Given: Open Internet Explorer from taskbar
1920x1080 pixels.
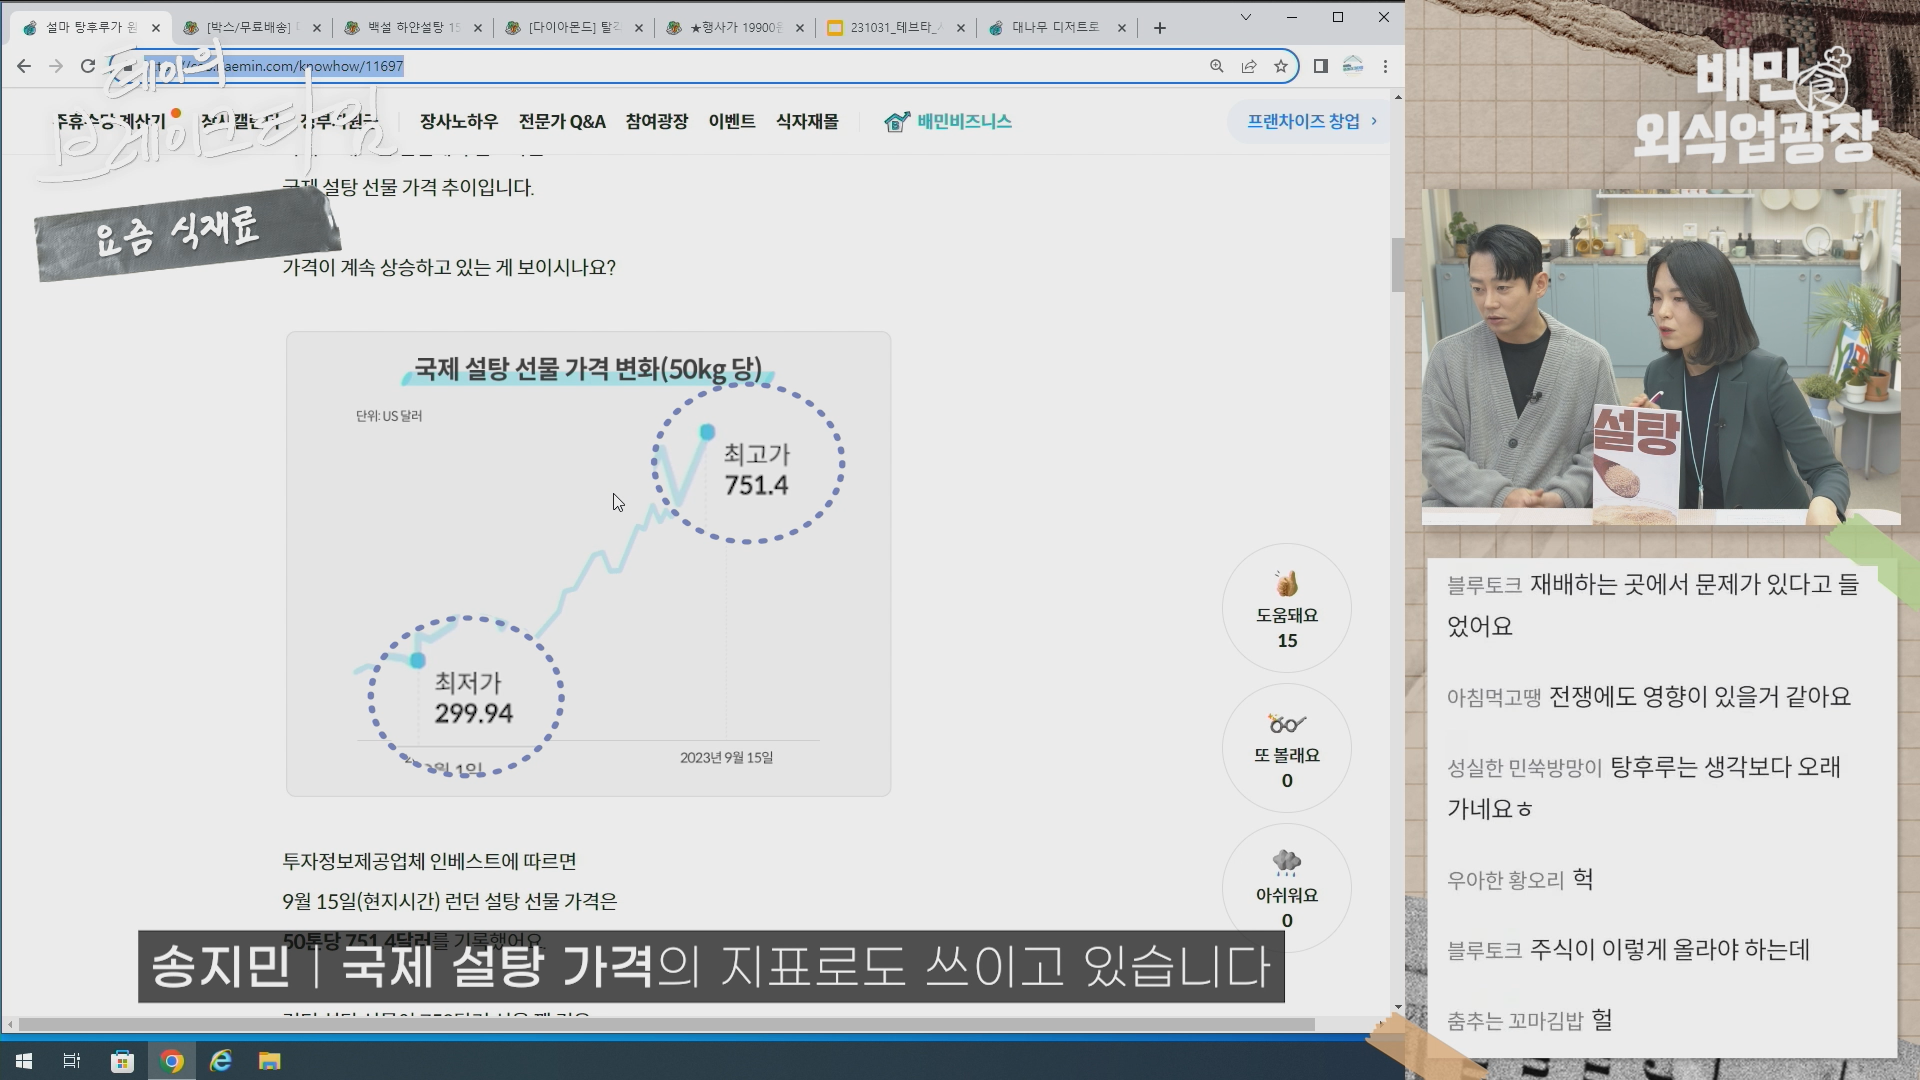Looking at the screenshot, I should [221, 1061].
